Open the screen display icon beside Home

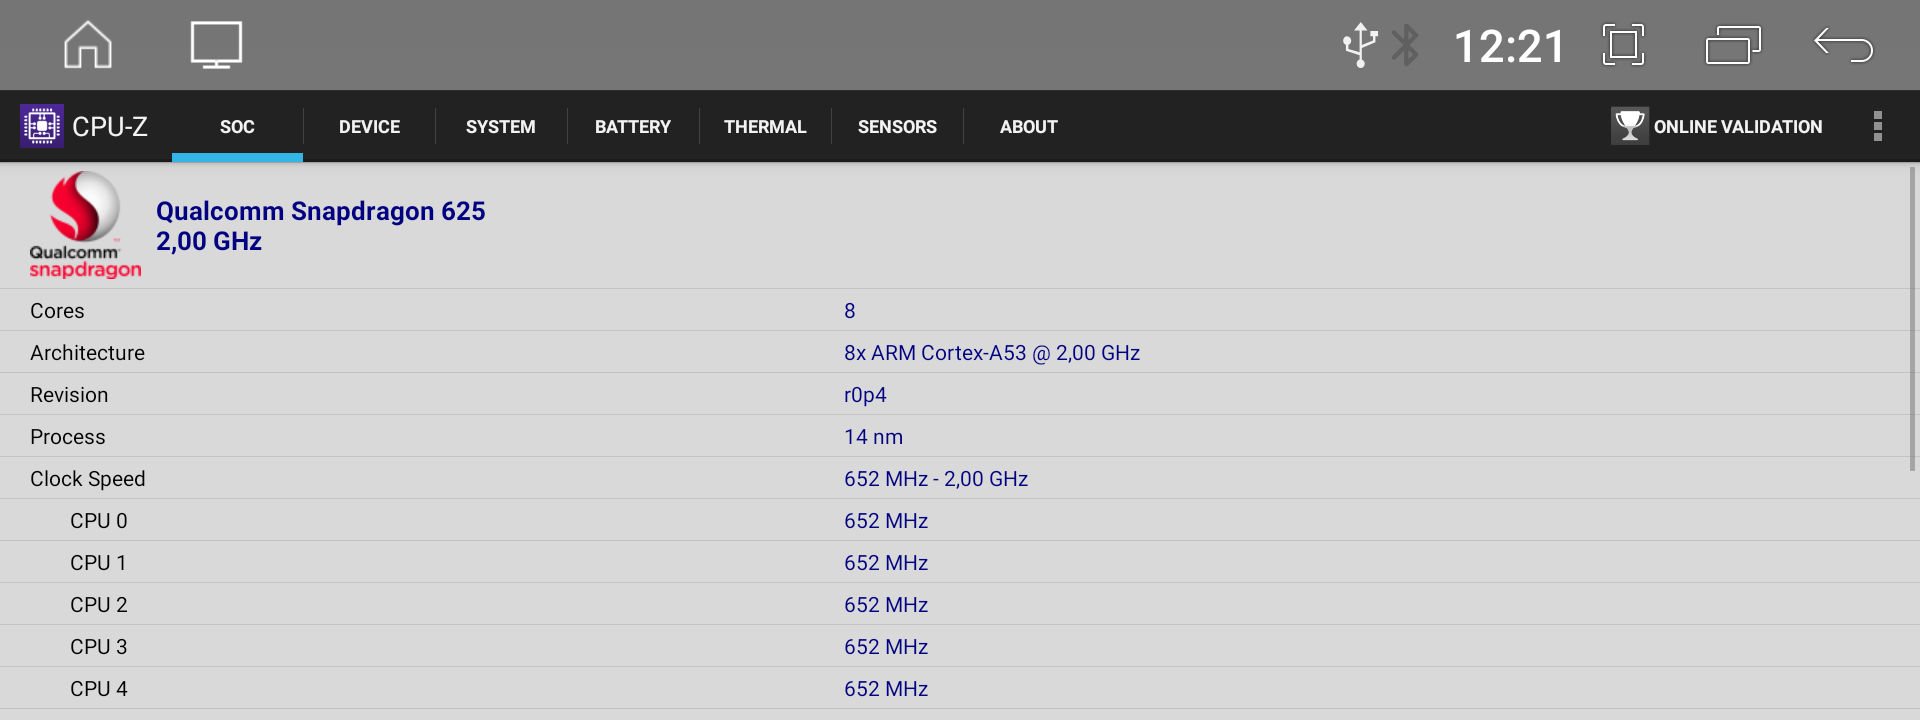click(x=216, y=45)
